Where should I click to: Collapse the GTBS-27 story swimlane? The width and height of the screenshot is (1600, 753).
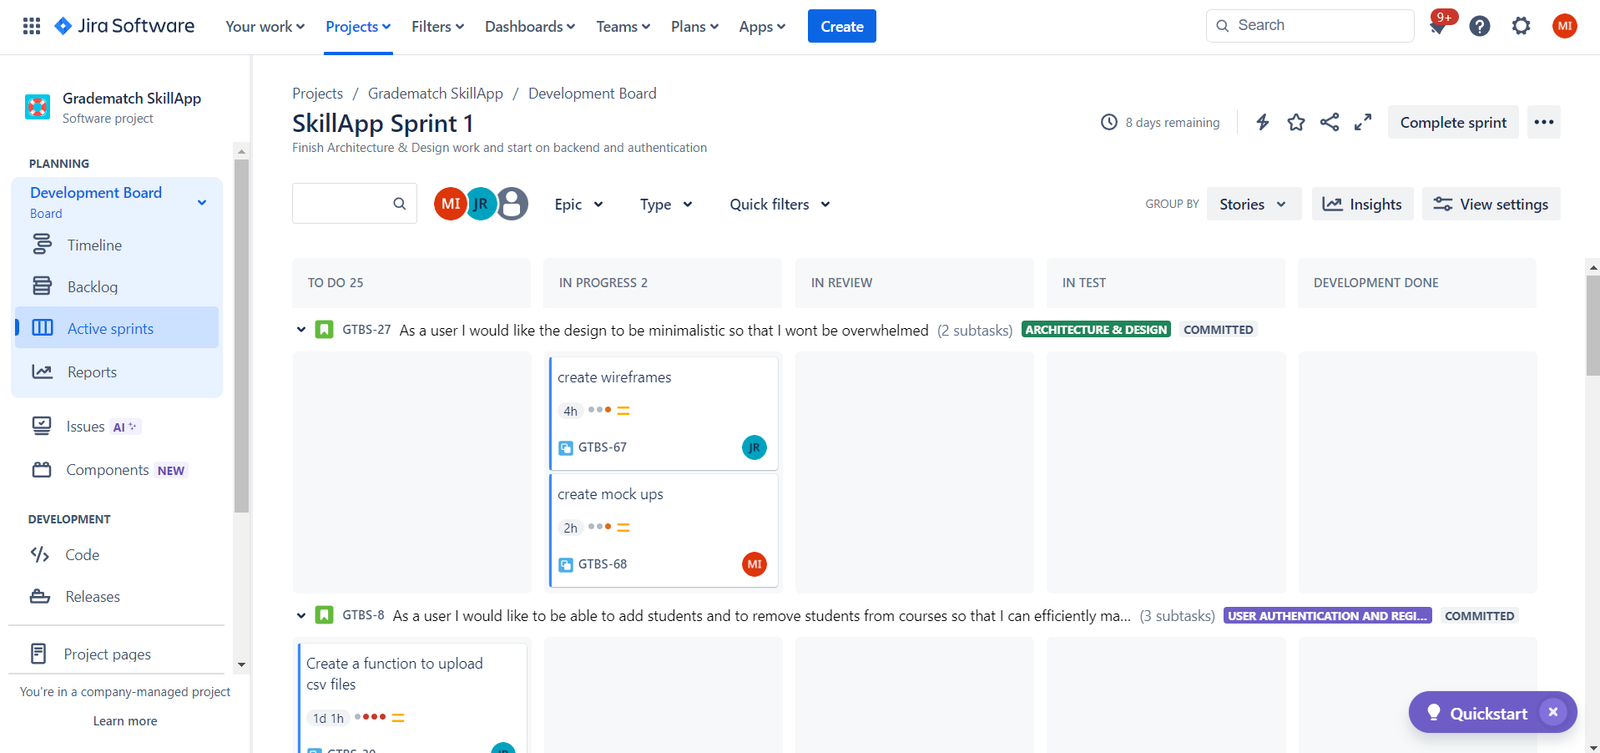click(301, 329)
